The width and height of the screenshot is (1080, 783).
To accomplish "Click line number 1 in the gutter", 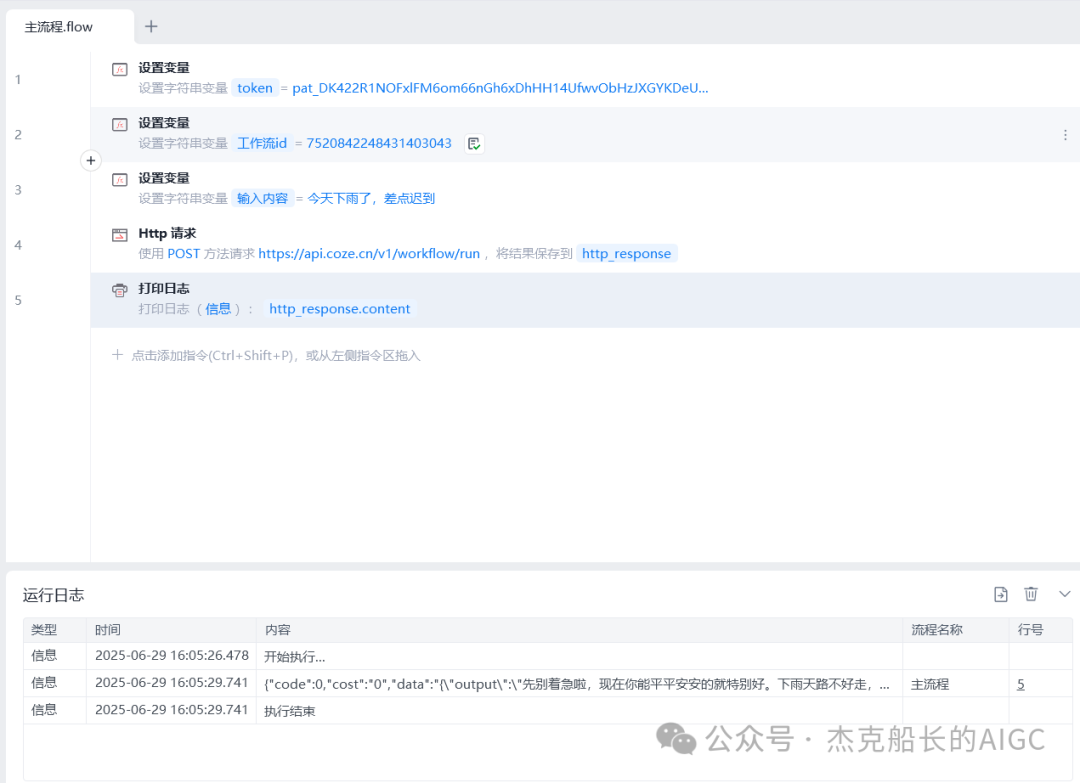I will pyautogui.click(x=18, y=80).
